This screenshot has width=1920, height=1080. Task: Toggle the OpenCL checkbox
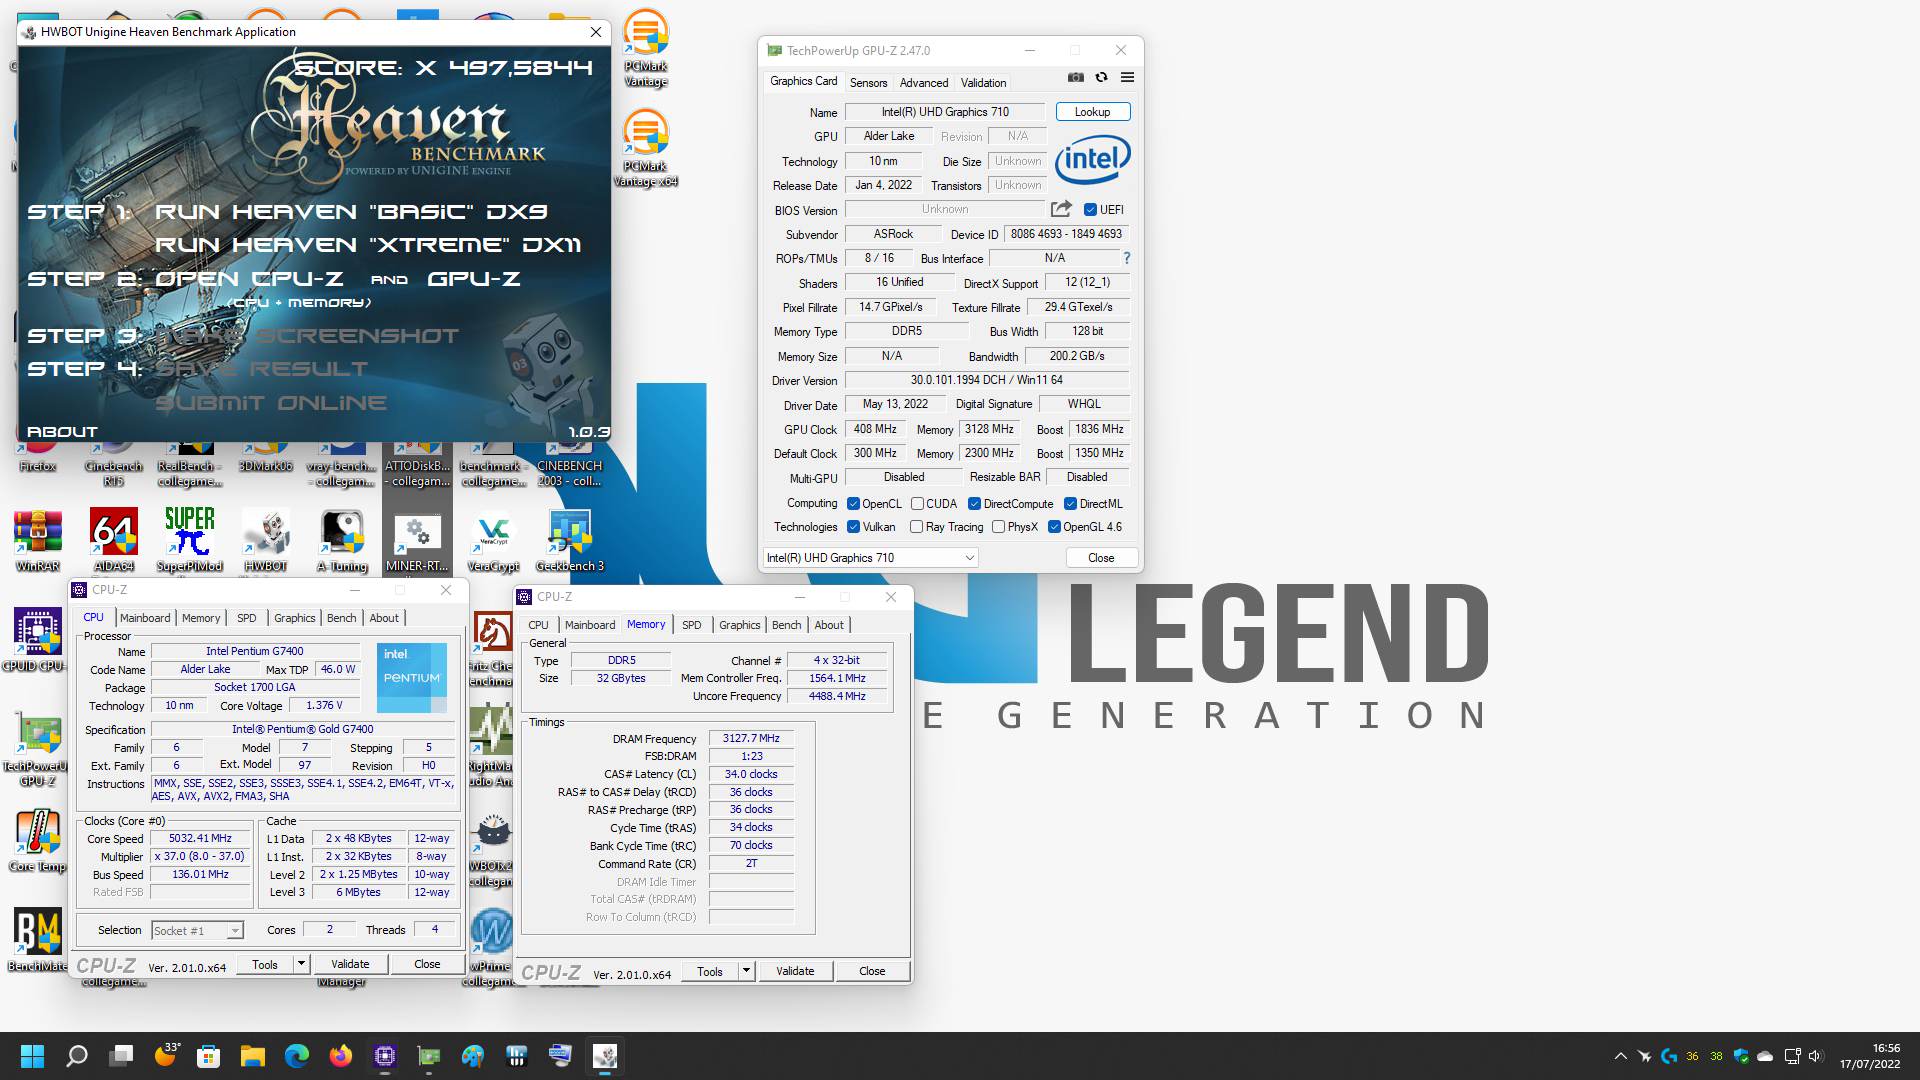(x=853, y=504)
